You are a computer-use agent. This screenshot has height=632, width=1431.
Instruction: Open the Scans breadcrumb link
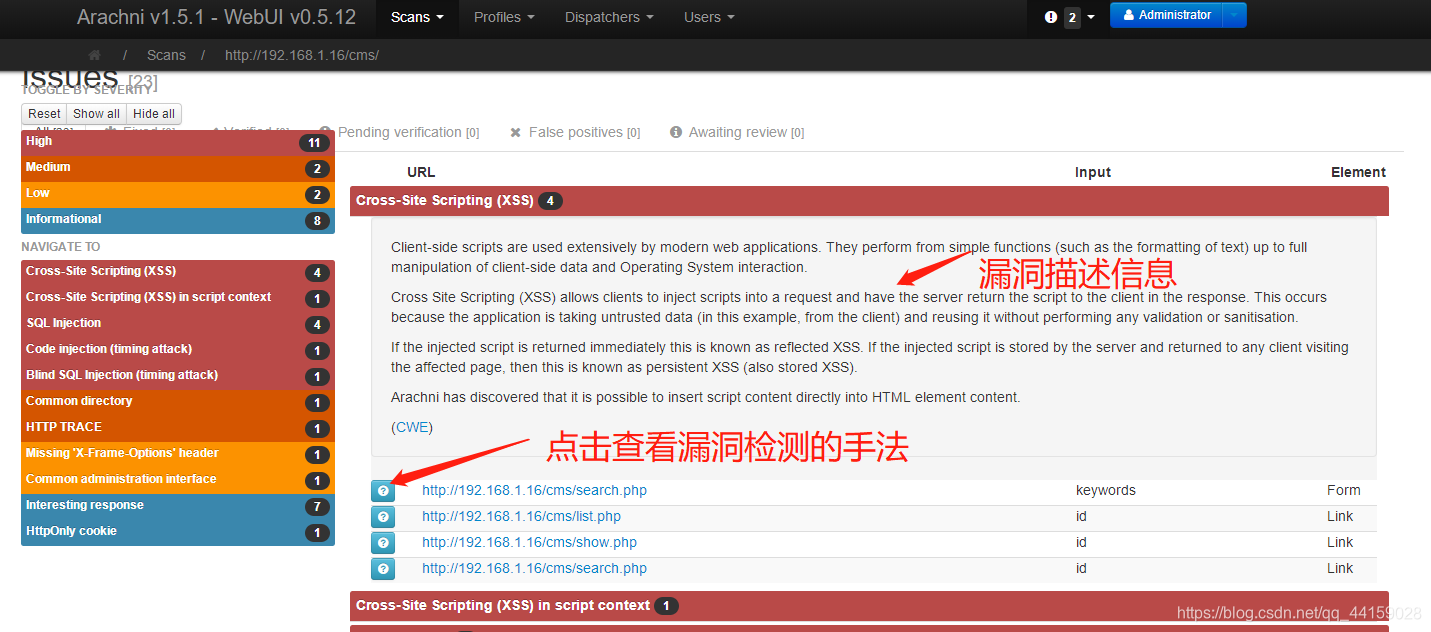click(166, 55)
